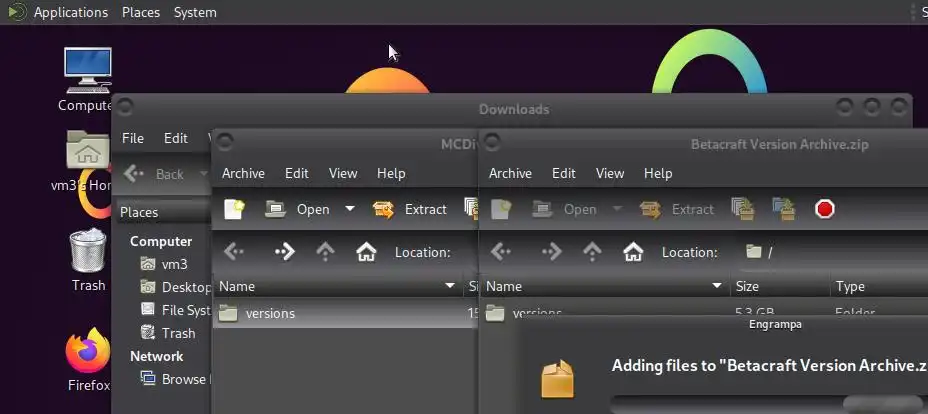This screenshot has height=414, width=928.
Task: Click new archive icon in Betacraft window
Action: coord(501,209)
